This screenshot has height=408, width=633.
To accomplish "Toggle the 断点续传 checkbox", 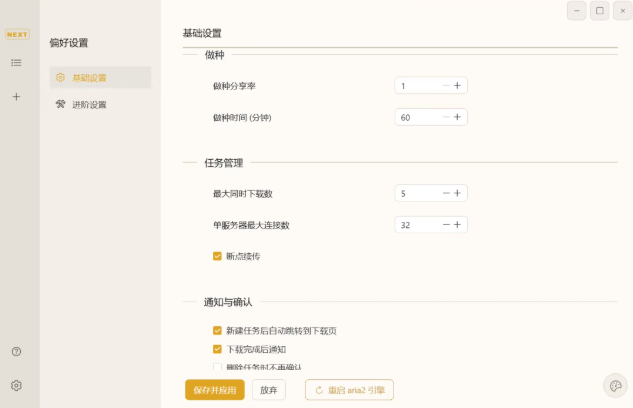I will tap(217, 256).
